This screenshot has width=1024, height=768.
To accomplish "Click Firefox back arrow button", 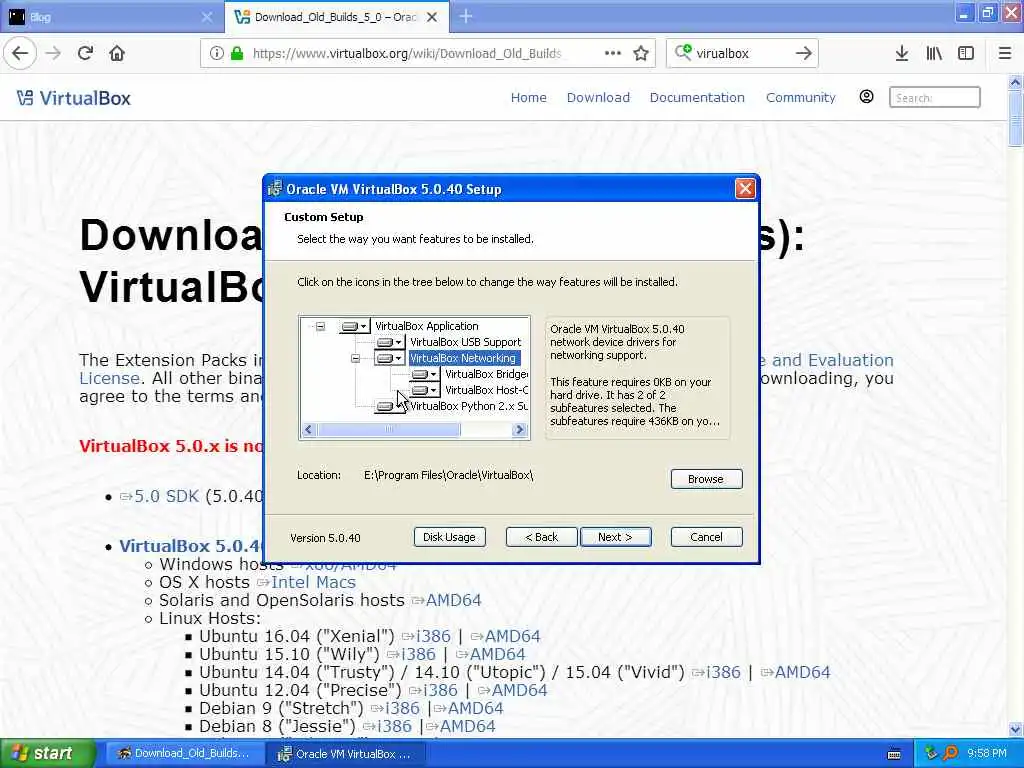I will coord(20,54).
